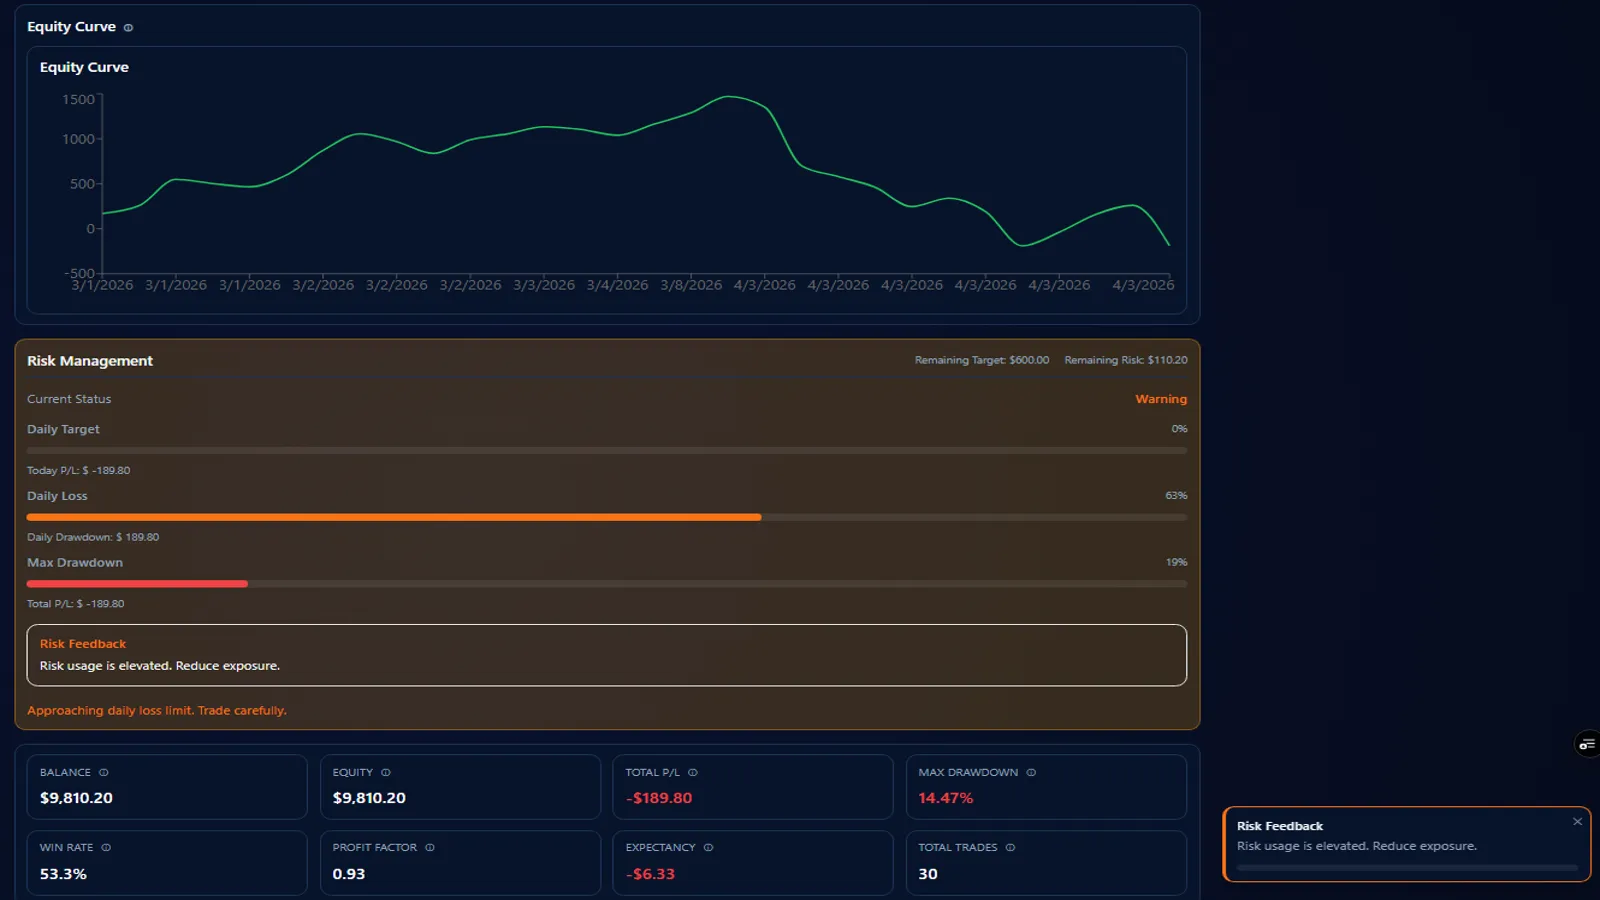Open the Total P/L info icon
The height and width of the screenshot is (900, 1600).
click(x=695, y=772)
